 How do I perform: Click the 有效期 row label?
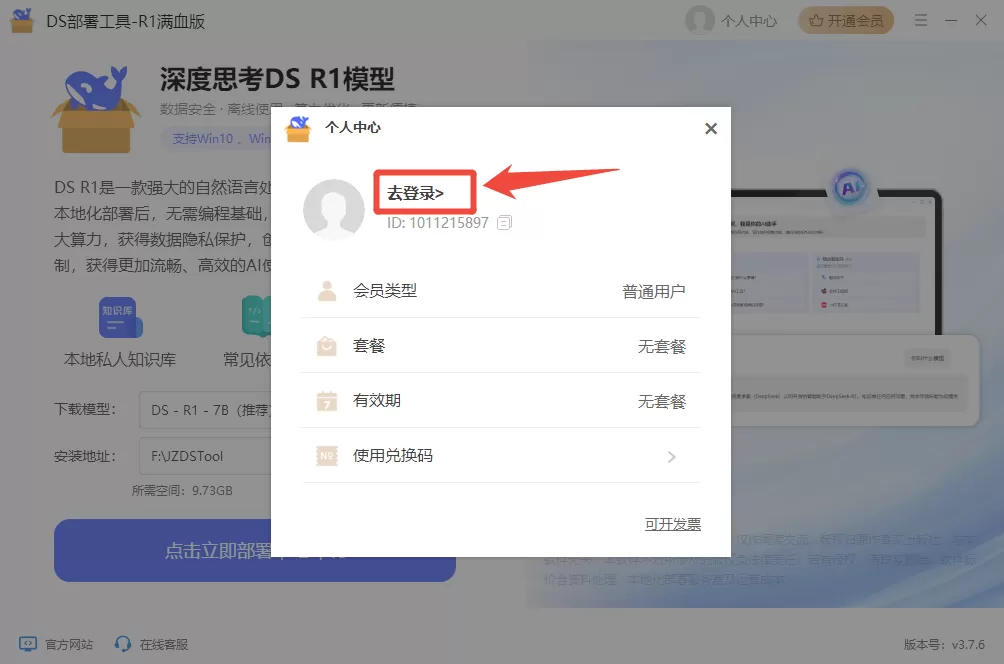pyautogui.click(x=376, y=401)
